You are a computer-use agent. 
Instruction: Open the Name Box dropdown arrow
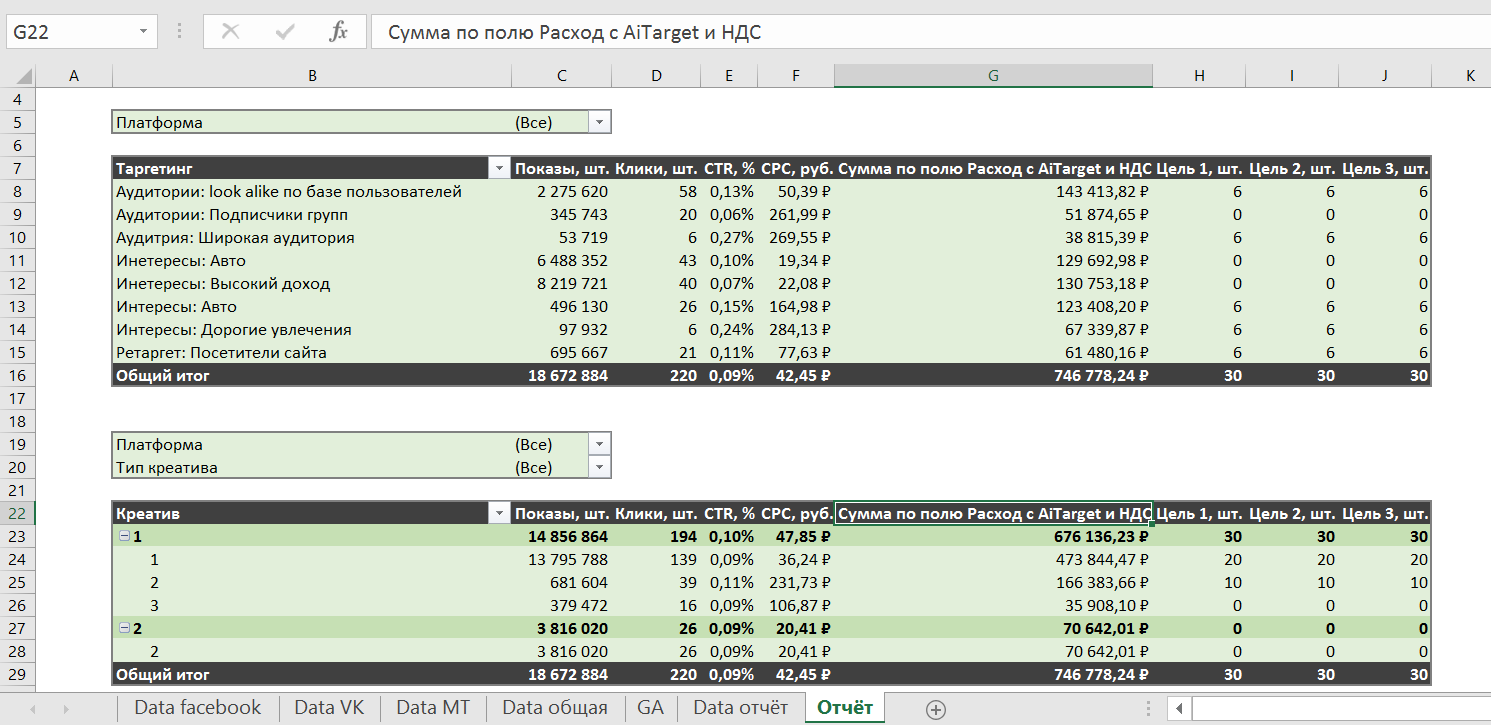(x=145, y=32)
